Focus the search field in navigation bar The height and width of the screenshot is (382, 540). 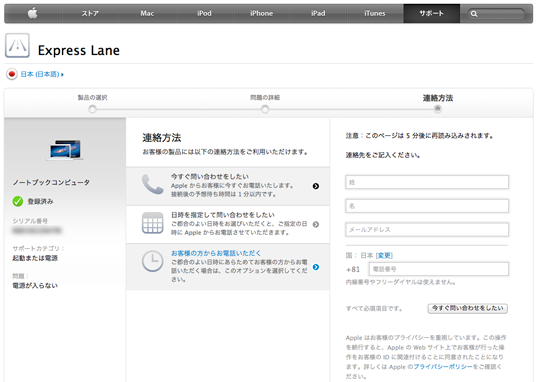(x=496, y=14)
